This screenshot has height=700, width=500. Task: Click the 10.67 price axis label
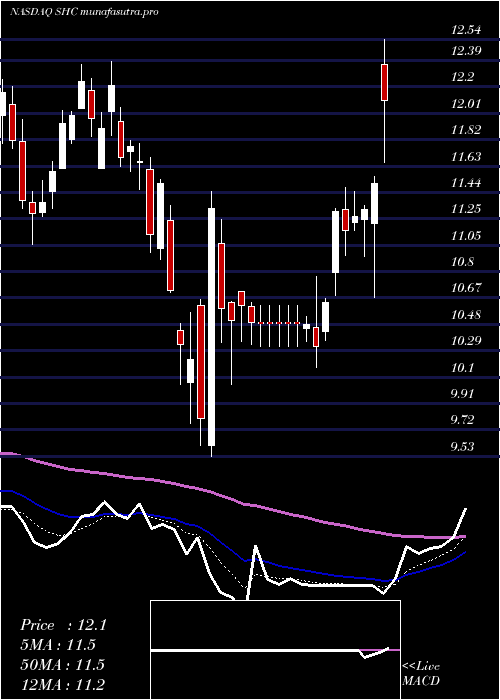click(466, 288)
